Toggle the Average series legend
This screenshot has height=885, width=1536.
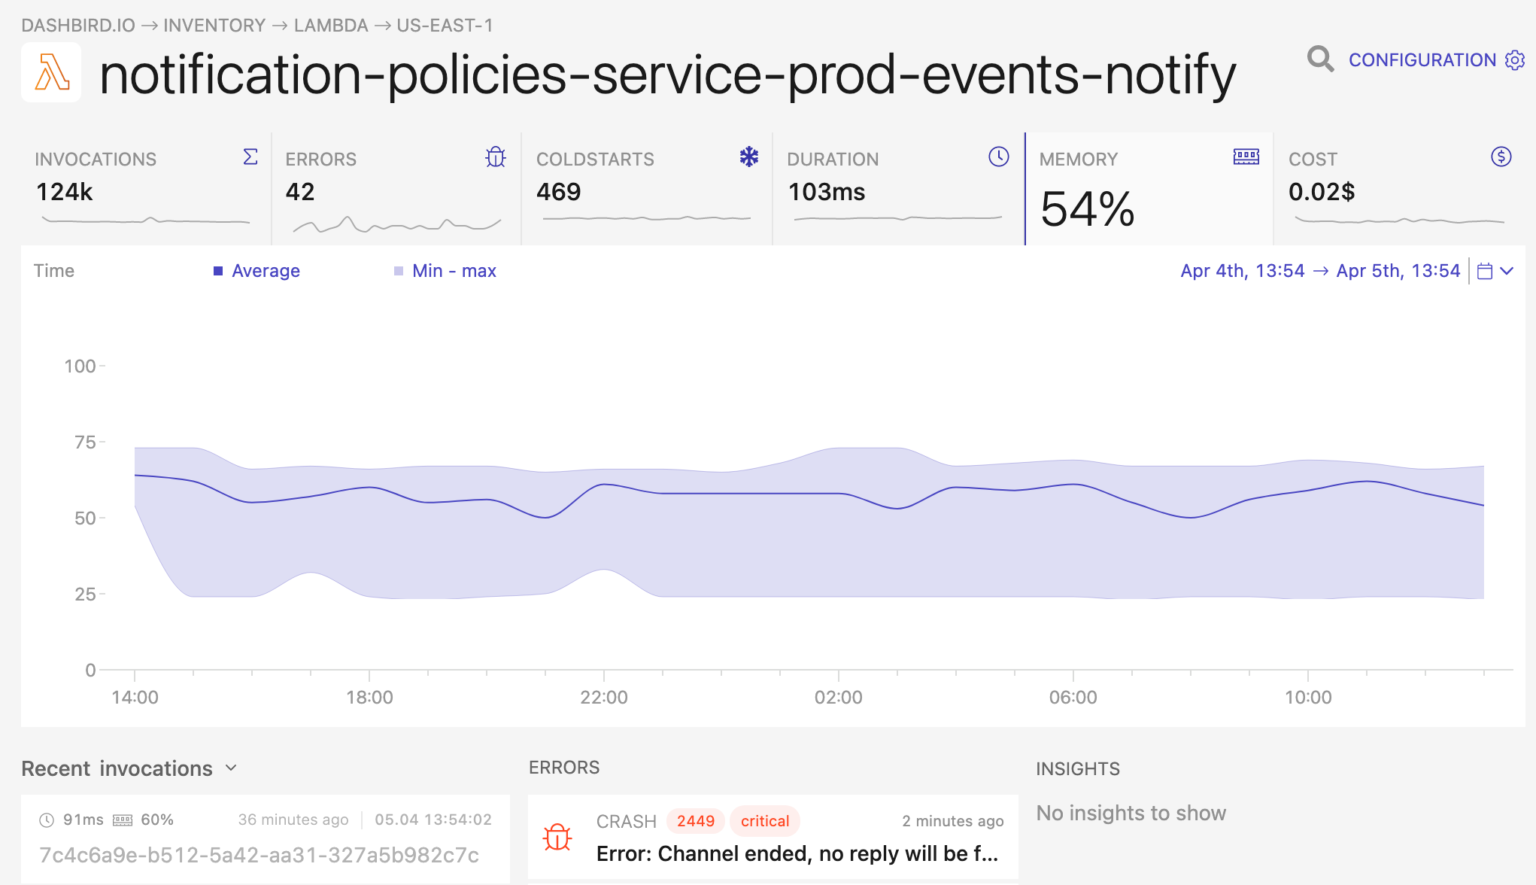click(265, 271)
